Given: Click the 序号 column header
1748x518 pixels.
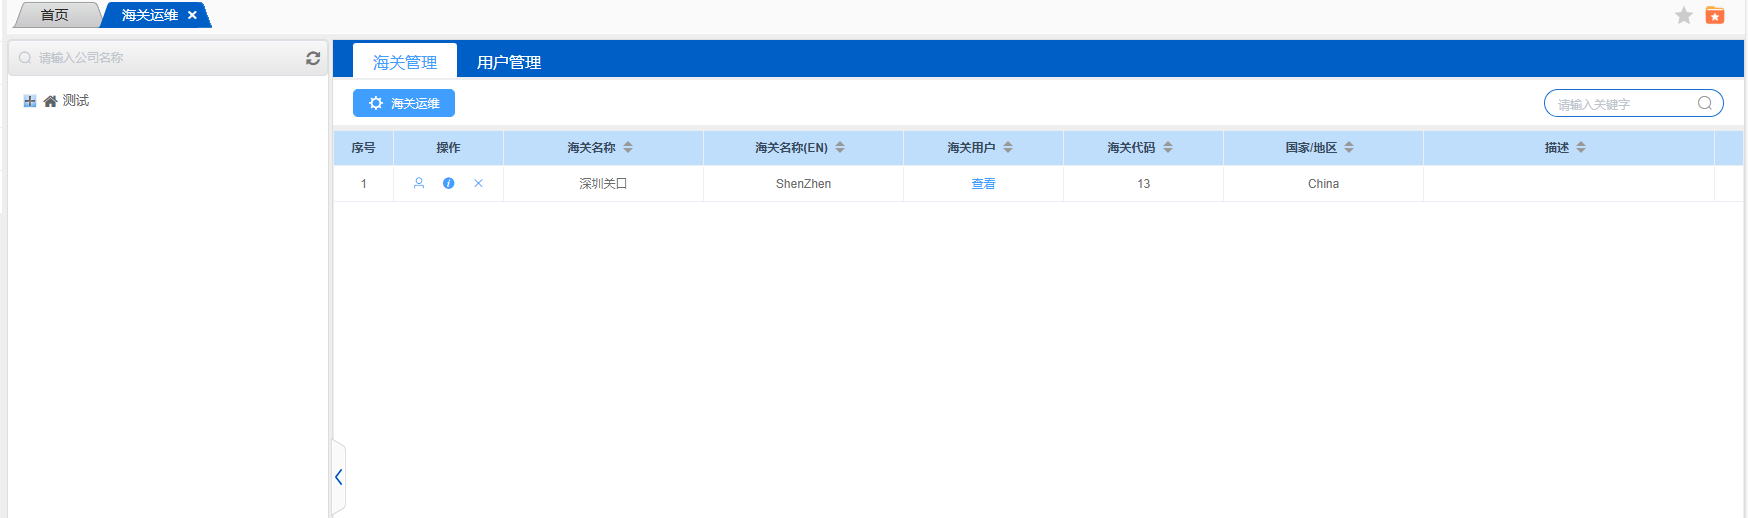Looking at the screenshot, I should click(x=363, y=147).
